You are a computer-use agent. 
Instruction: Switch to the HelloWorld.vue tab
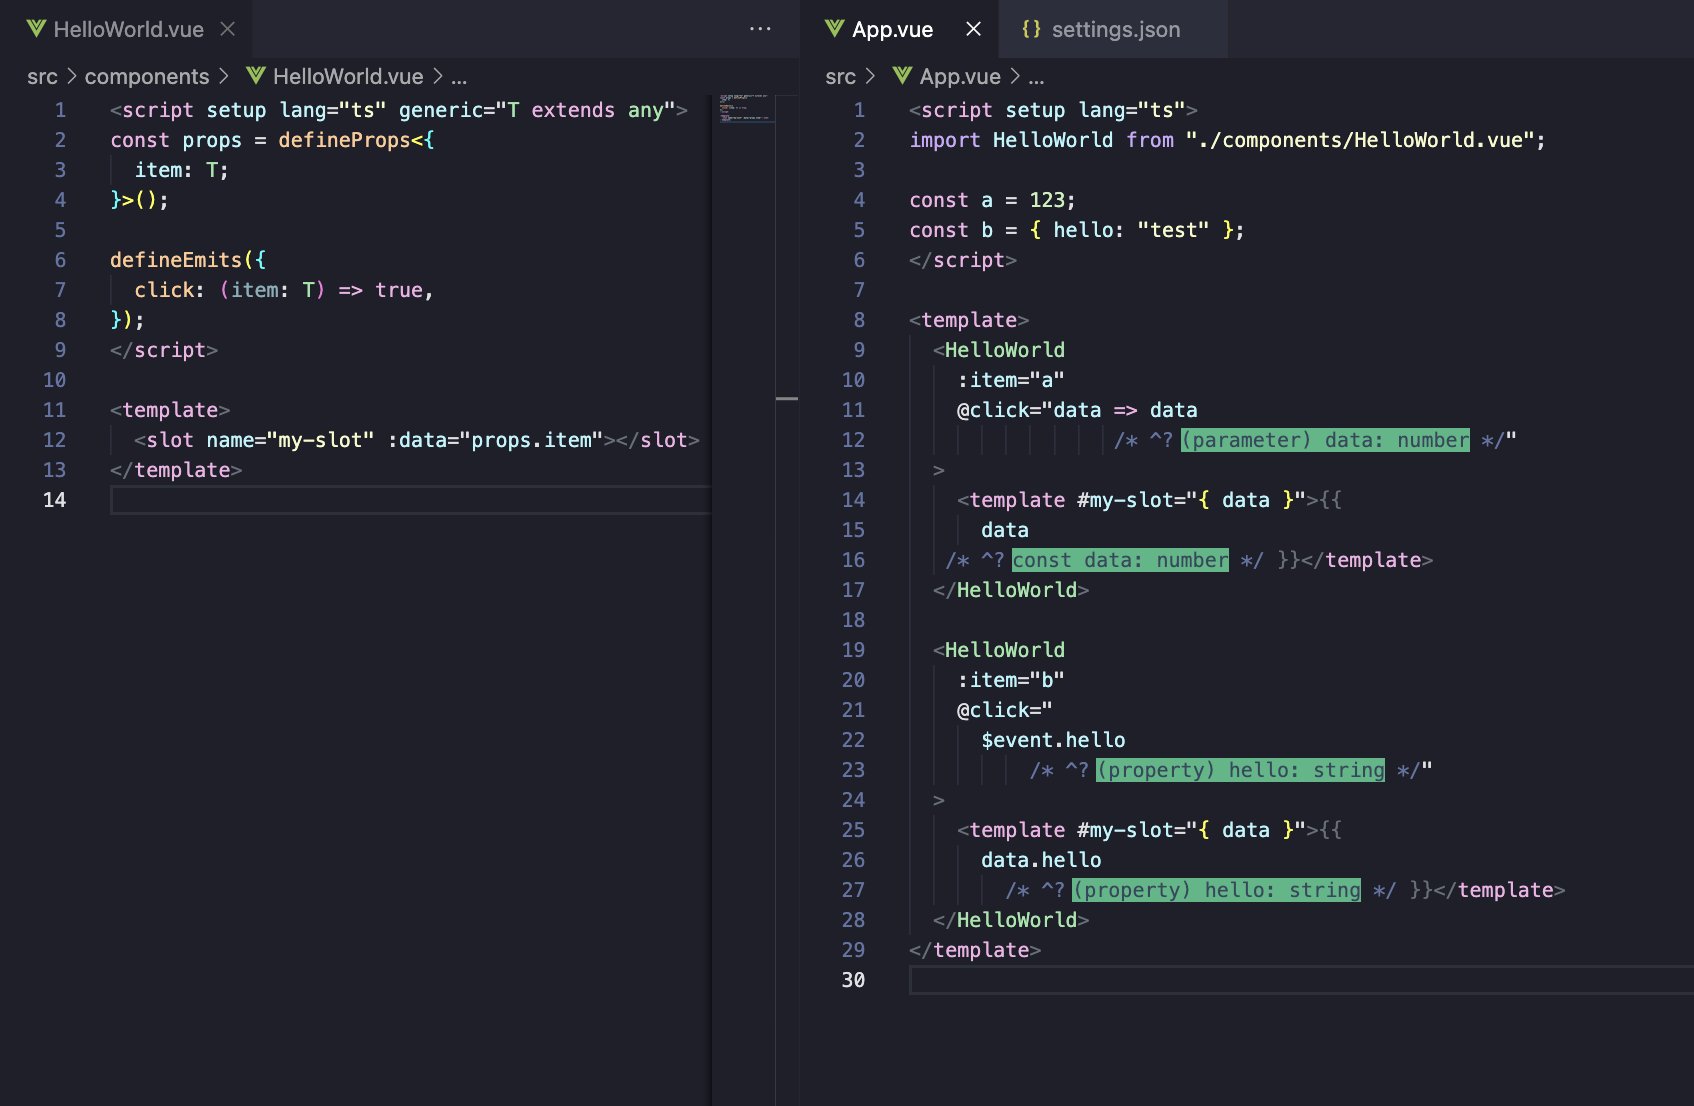click(128, 29)
